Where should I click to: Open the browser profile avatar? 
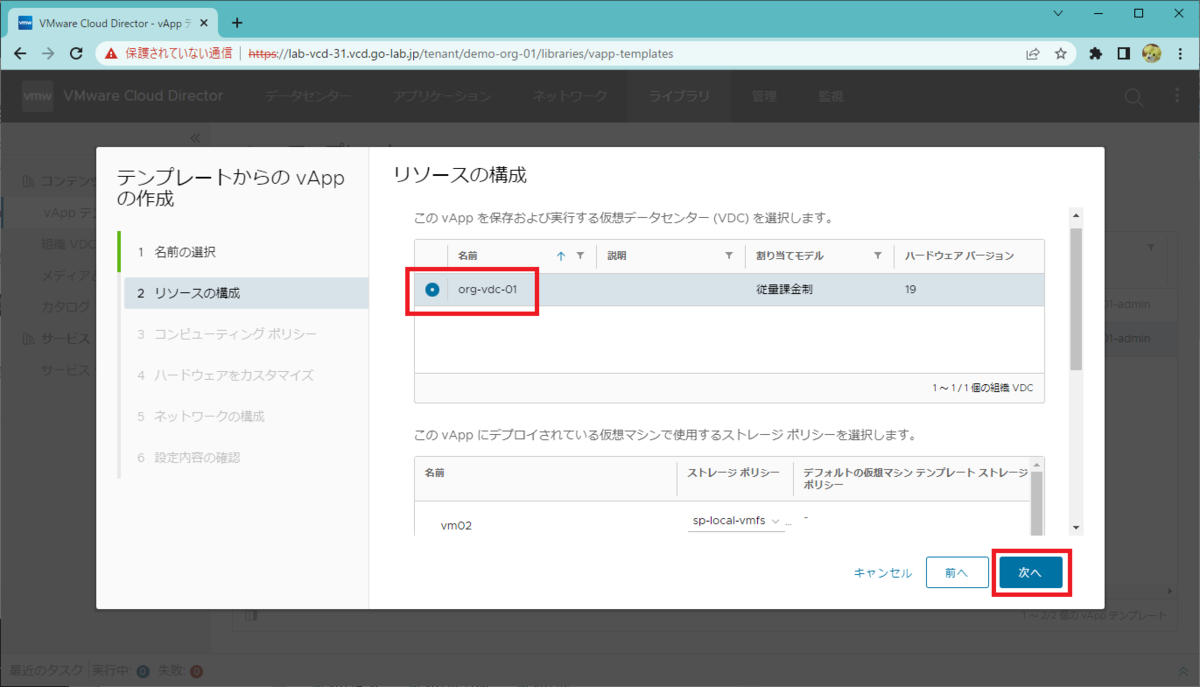pyautogui.click(x=1151, y=54)
